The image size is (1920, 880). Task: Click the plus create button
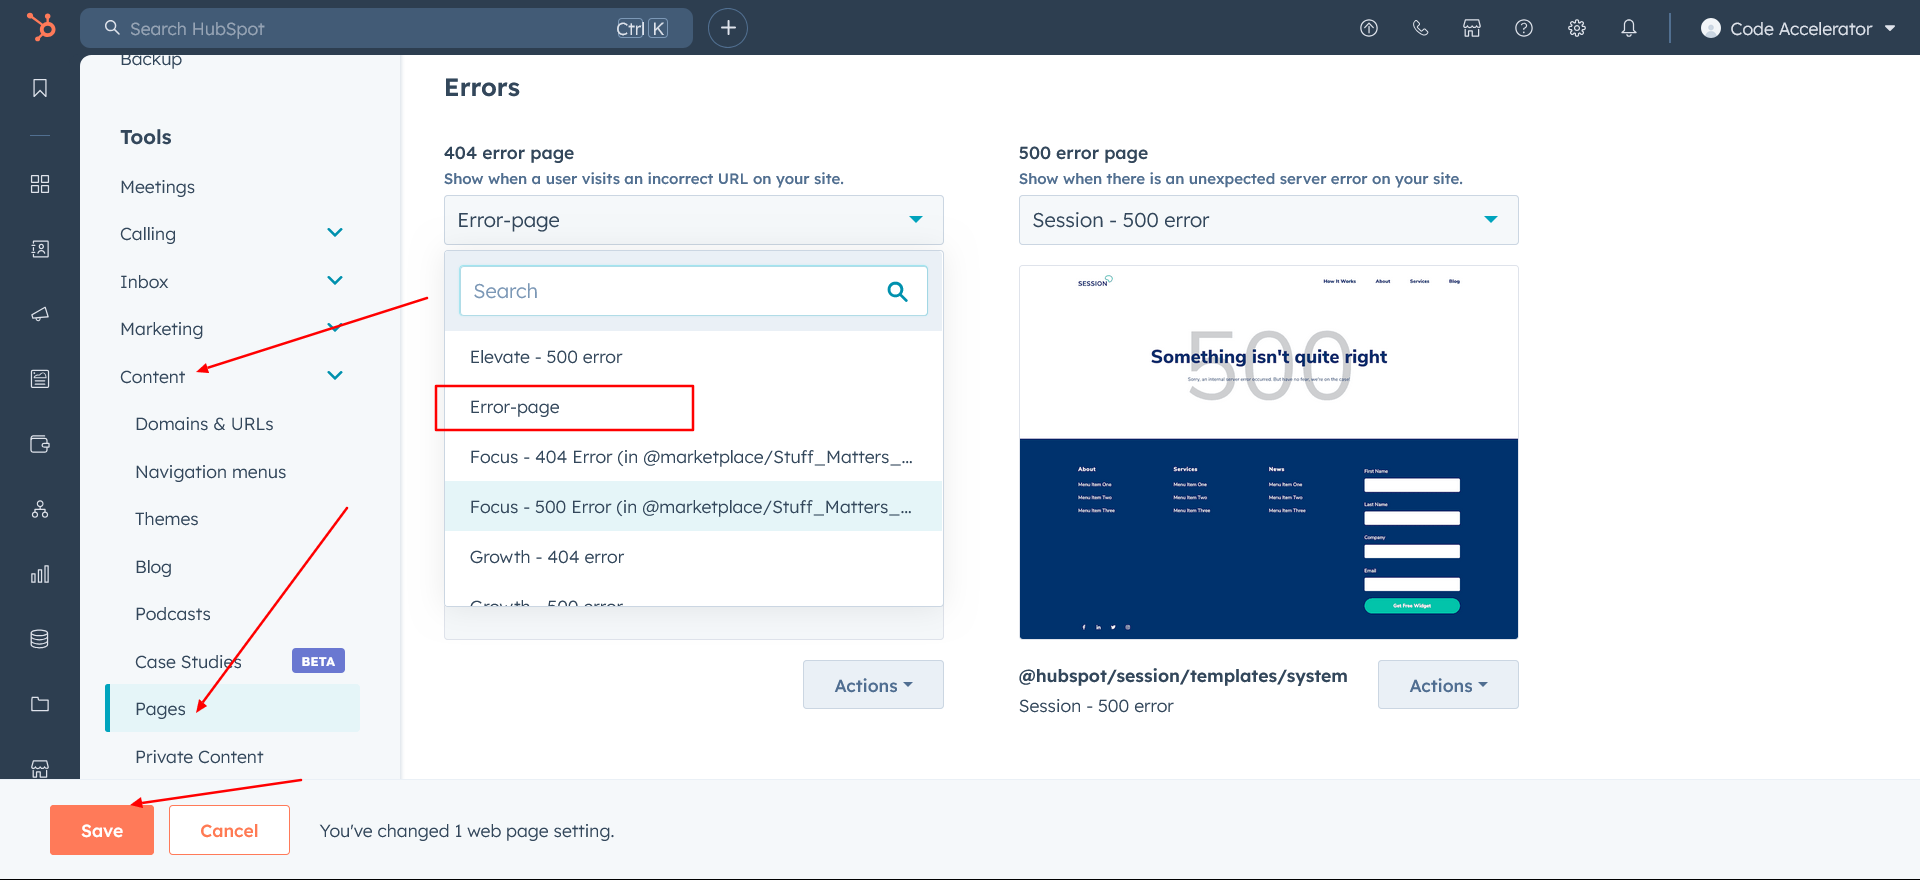click(x=728, y=28)
